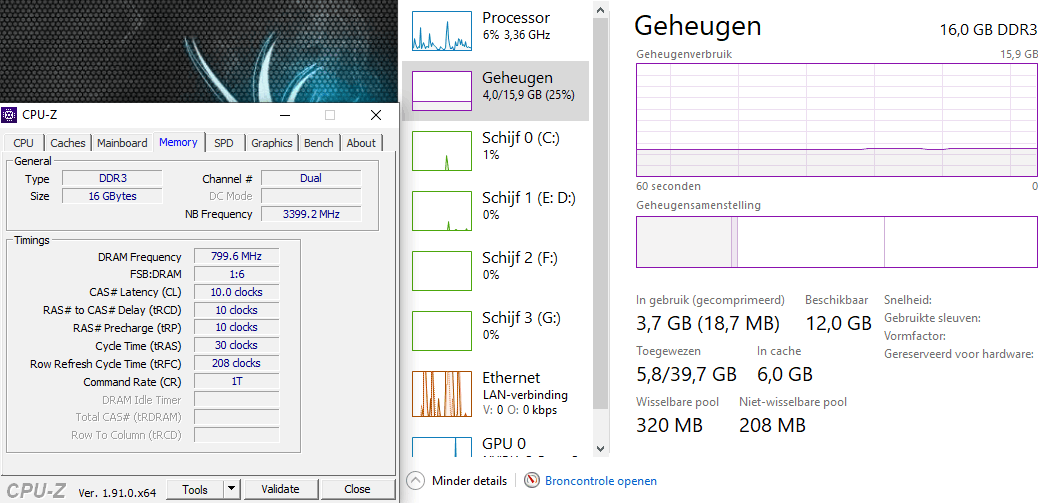Image resolution: width=1051 pixels, height=503 pixels.
Task: Click the Close button in CPU-Z
Action: 357,489
